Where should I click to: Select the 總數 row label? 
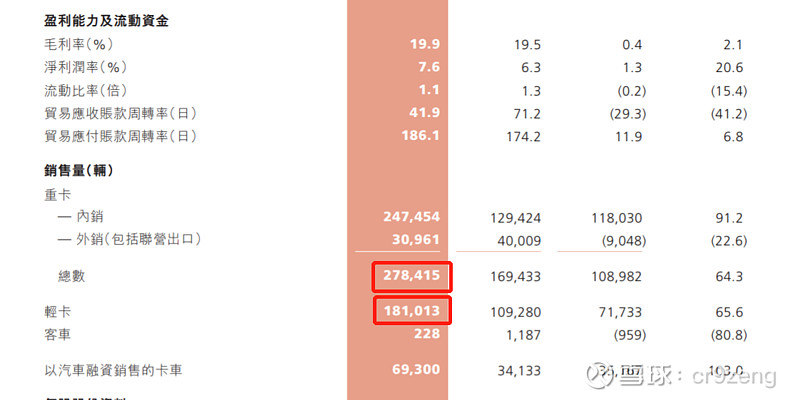(71, 275)
